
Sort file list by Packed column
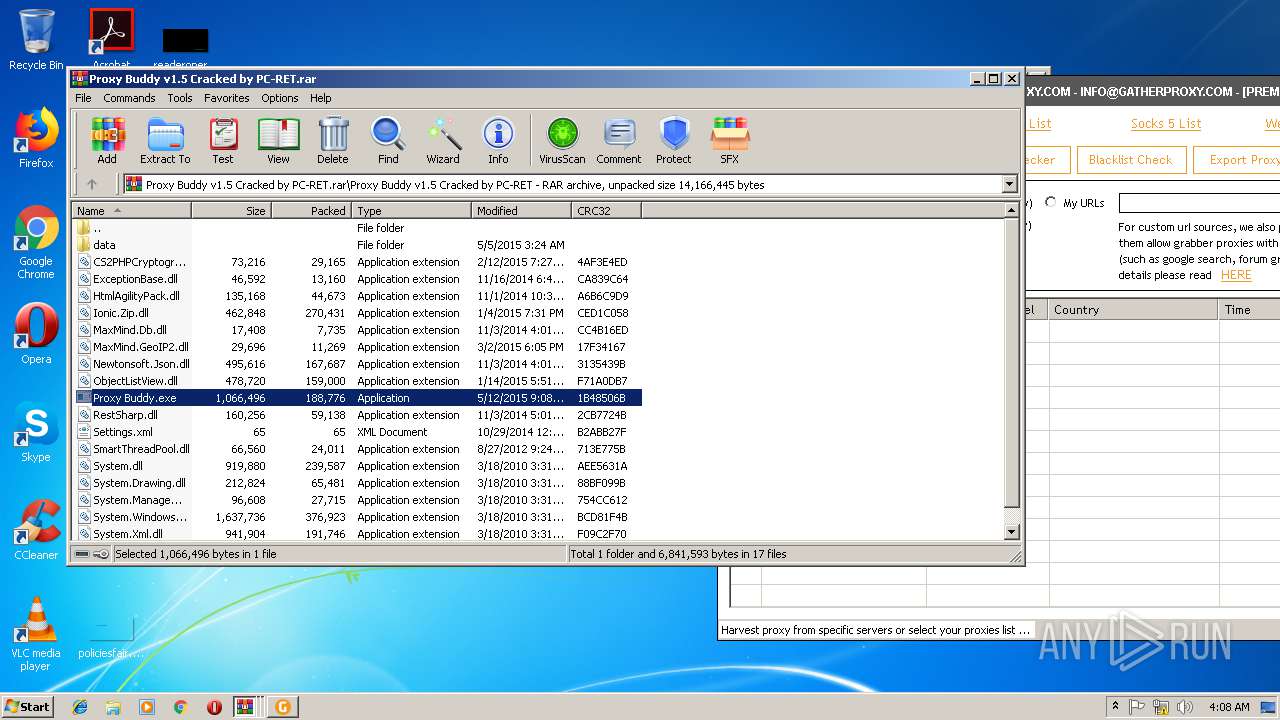(311, 211)
